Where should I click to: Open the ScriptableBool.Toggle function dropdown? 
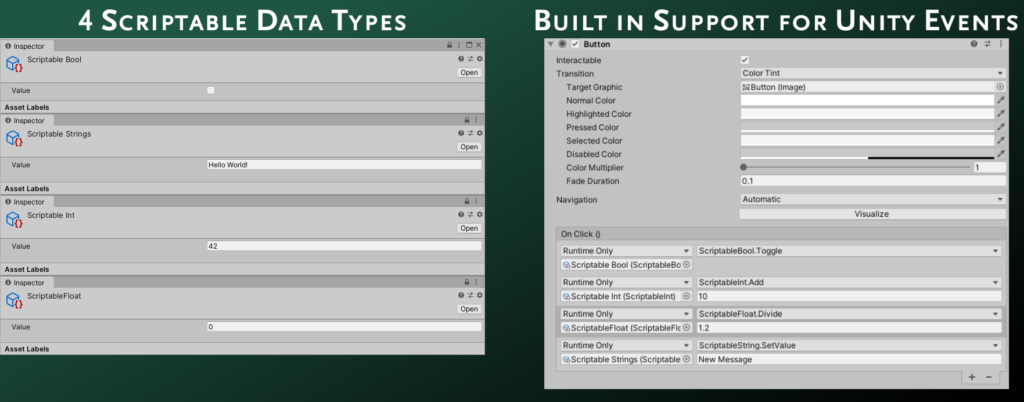pos(848,251)
